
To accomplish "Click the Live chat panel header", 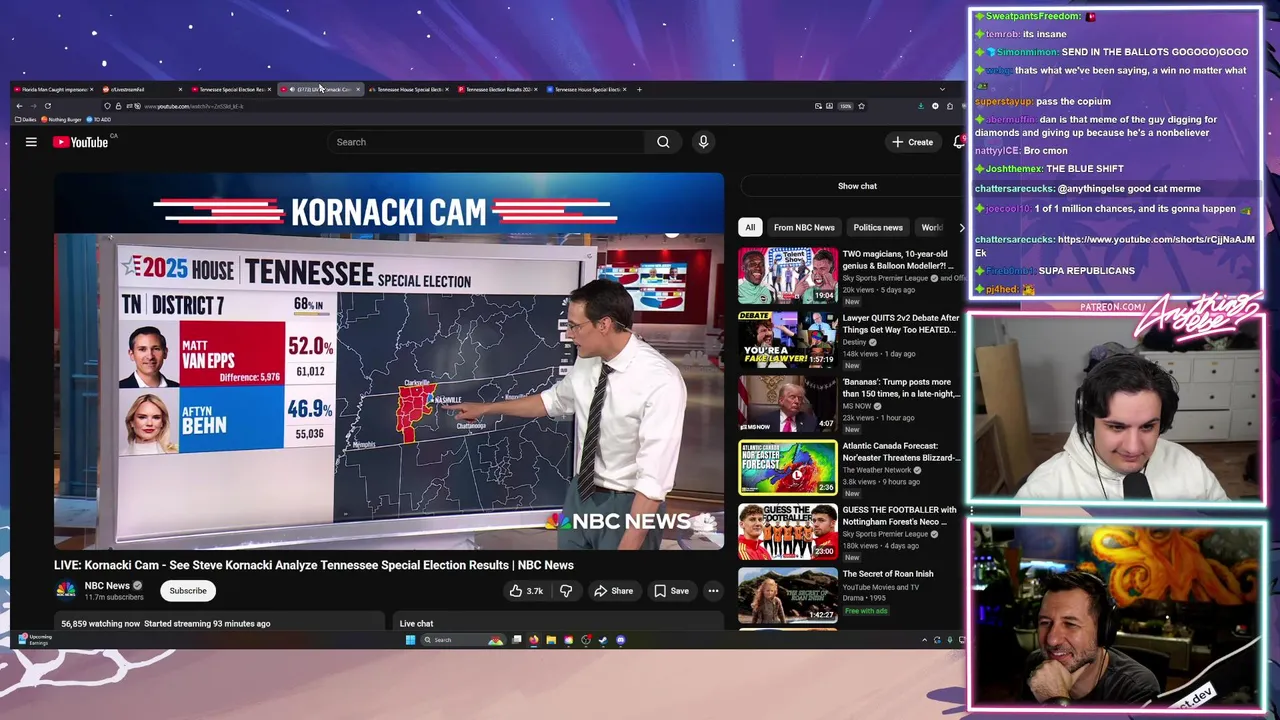I will click(x=417, y=624).
